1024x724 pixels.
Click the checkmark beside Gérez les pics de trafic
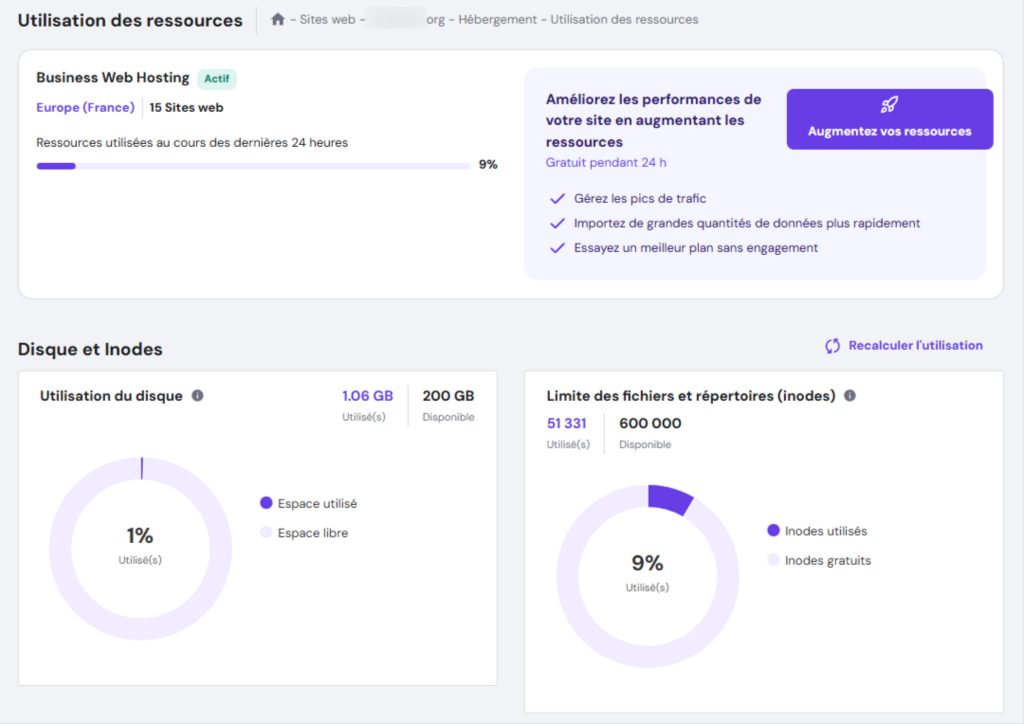(557, 199)
